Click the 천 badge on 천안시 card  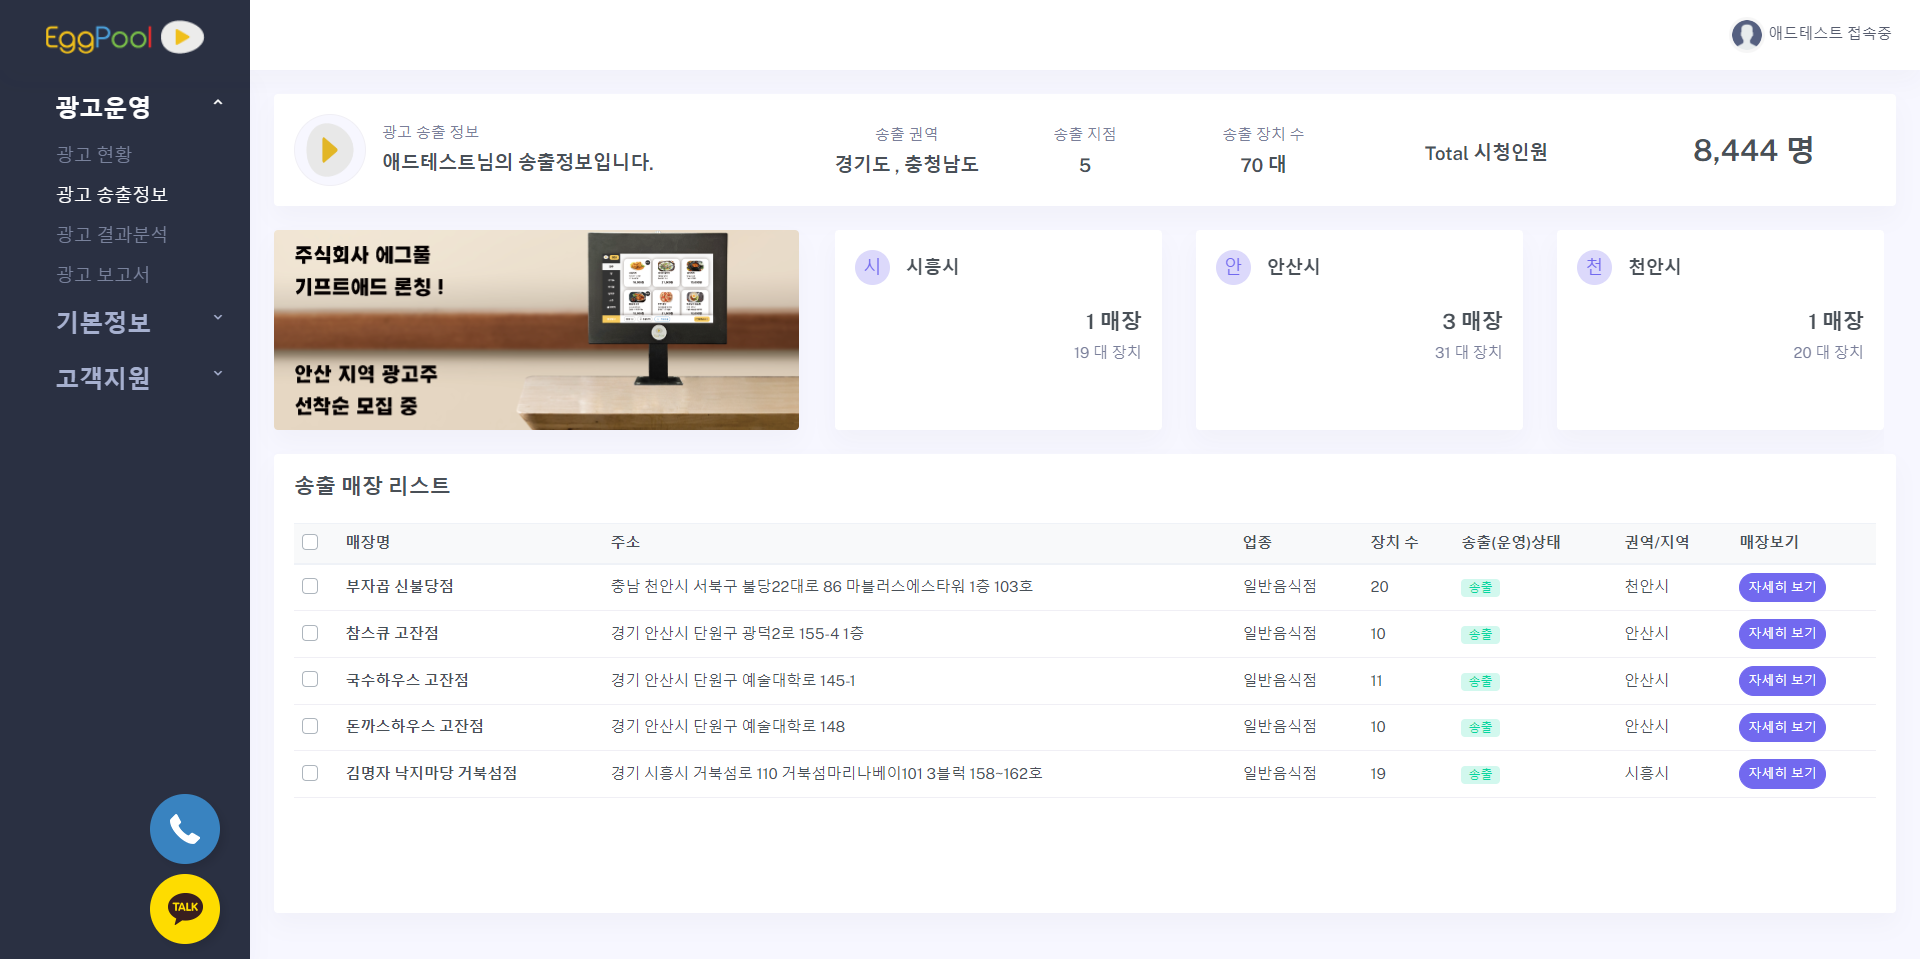coord(1594,267)
